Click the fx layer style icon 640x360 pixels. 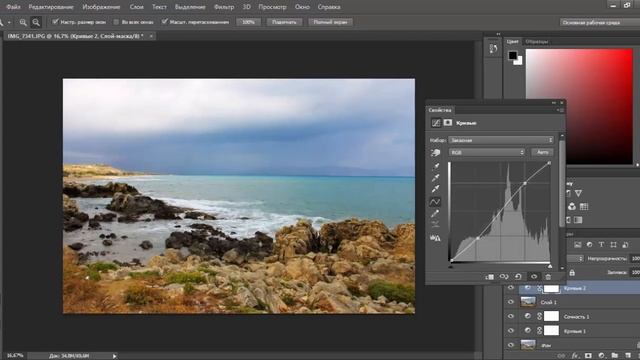(x=575, y=356)
